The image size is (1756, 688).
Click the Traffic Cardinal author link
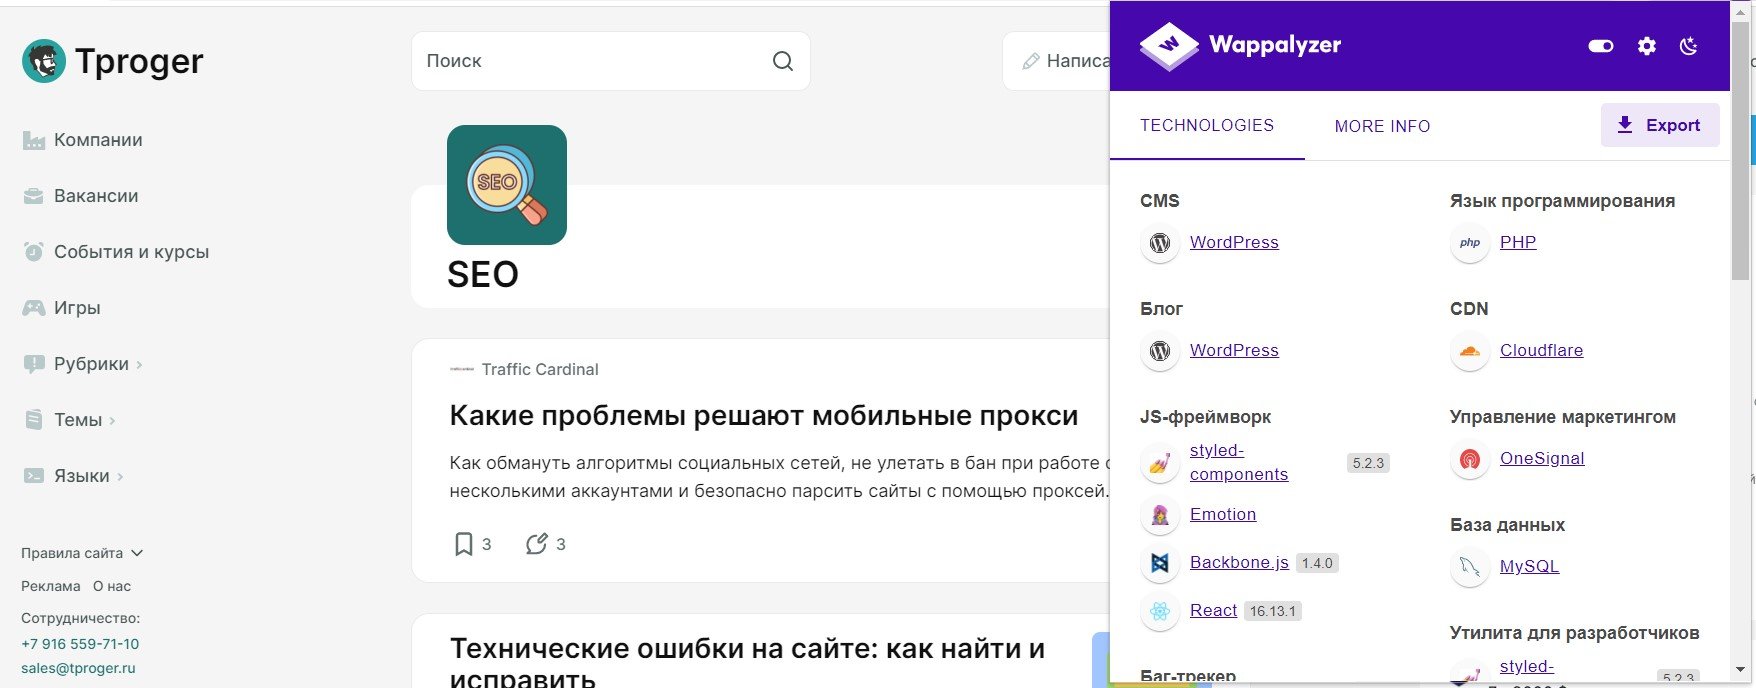(x=540, y=369)
